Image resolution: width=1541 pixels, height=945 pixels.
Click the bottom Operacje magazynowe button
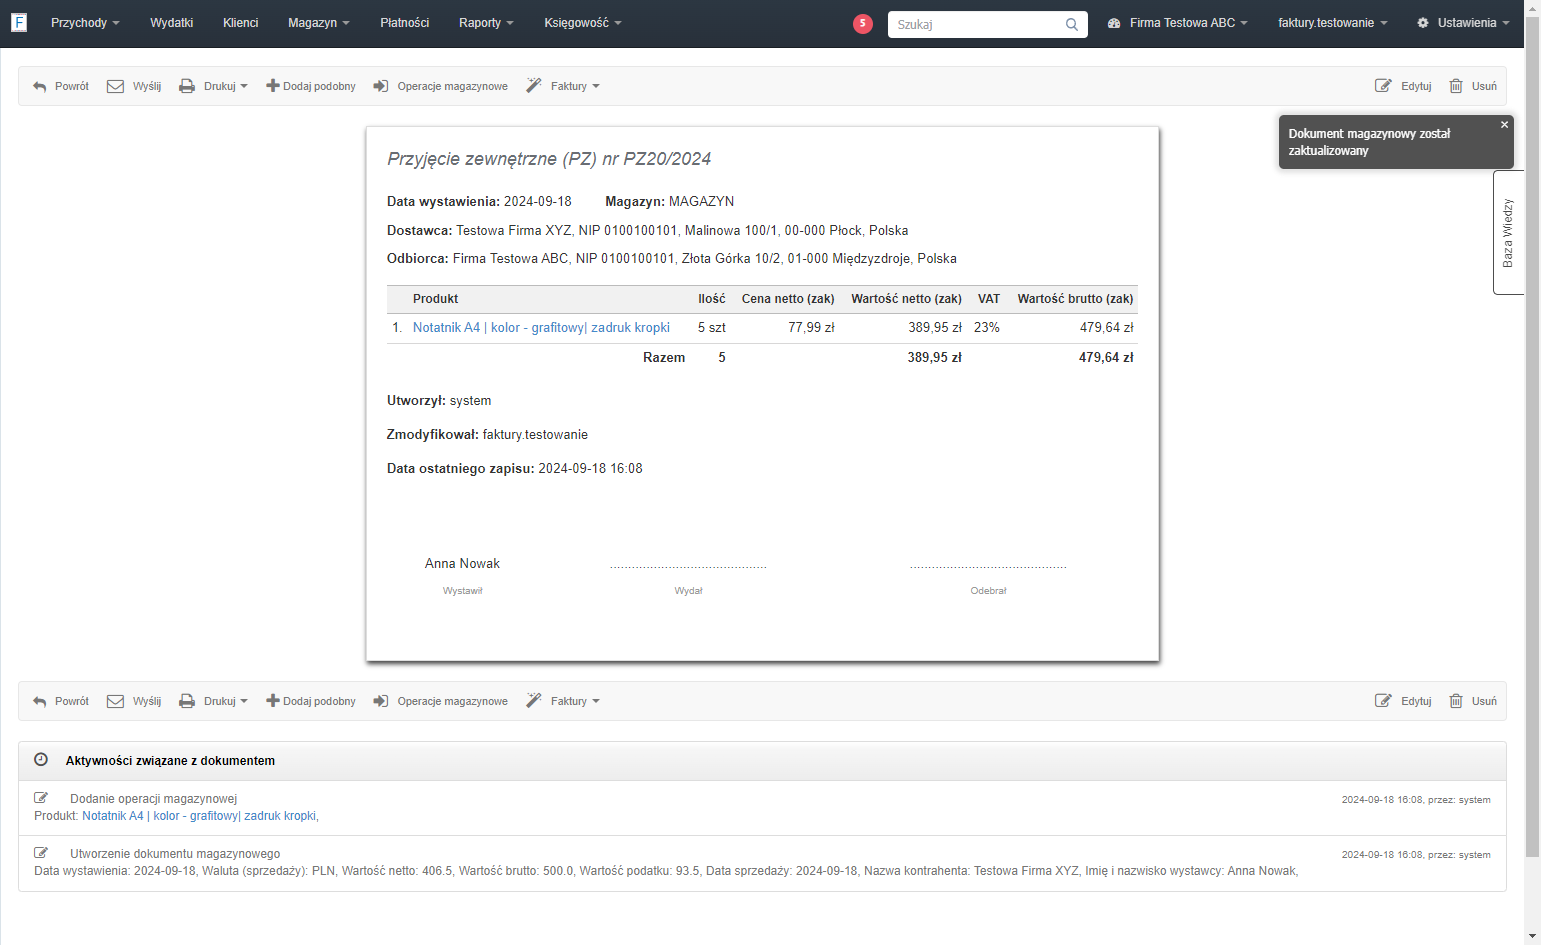tap(441, 701)
